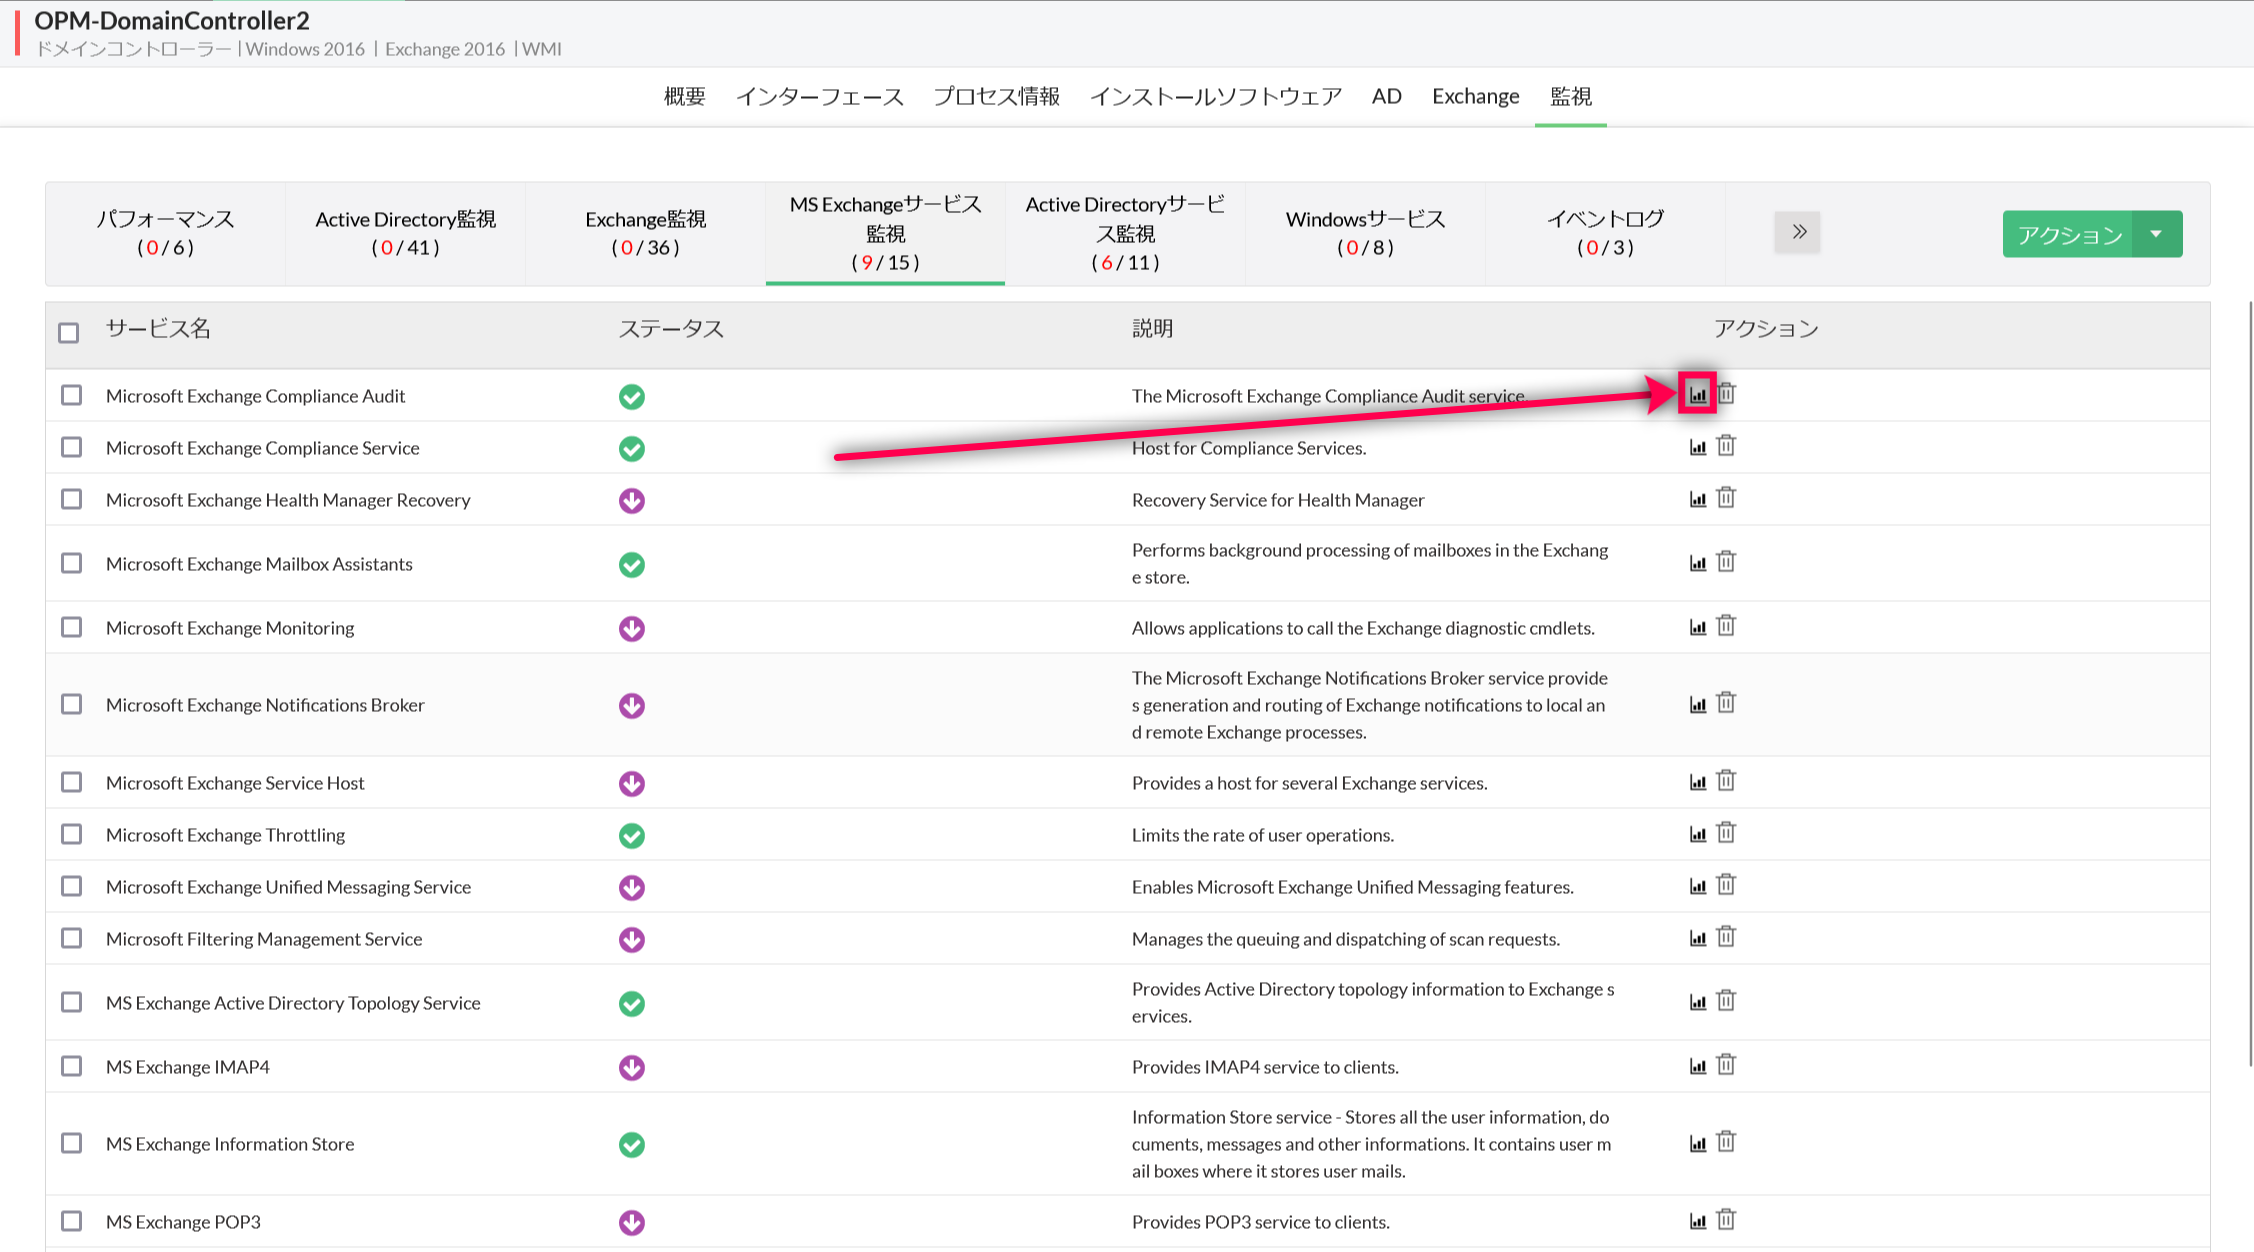Open graph for Health Manager Recovery
2254x1252 pixels.
tap(1697, 499)
